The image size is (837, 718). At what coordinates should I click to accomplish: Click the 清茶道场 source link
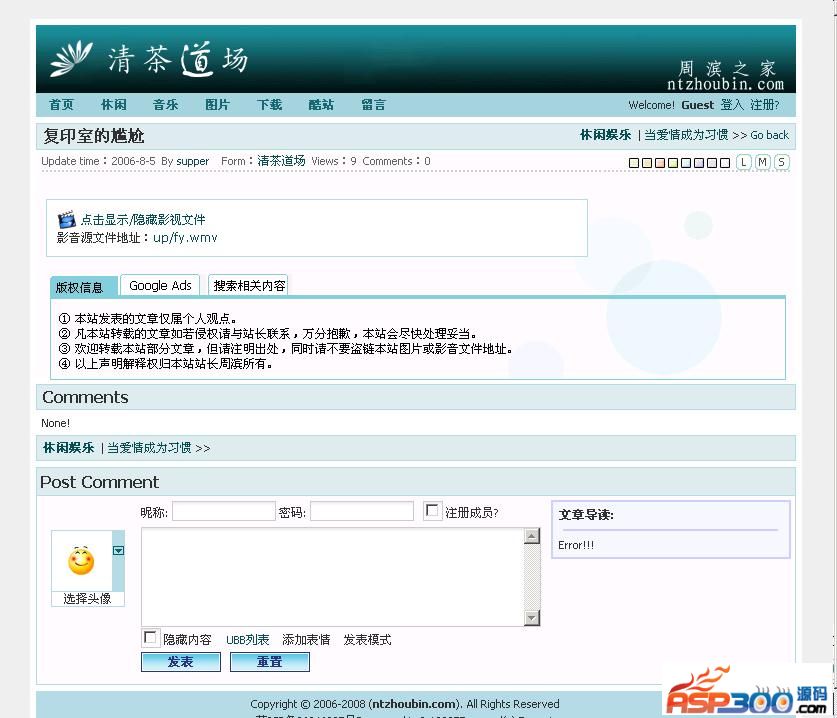281,161
